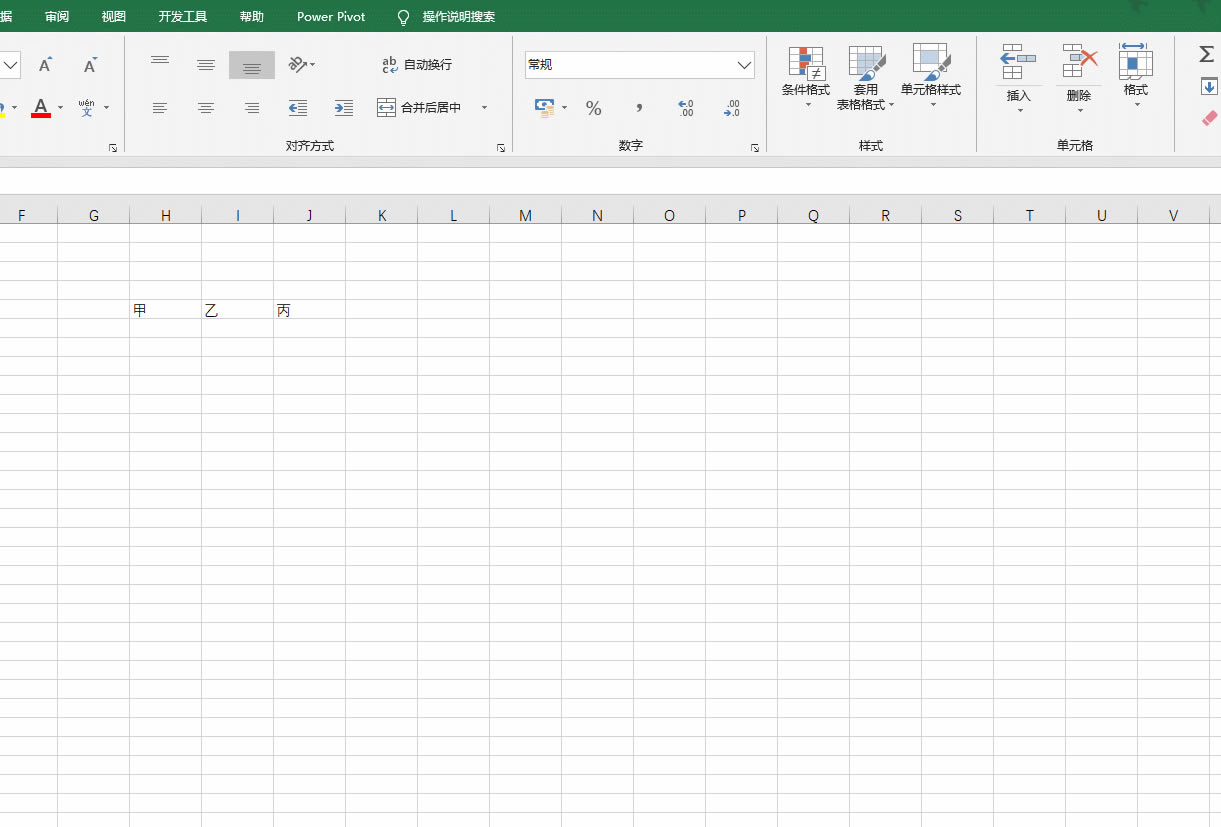1221x827 pixels.
Task: Increase decimal places
Action: (686, 108)
